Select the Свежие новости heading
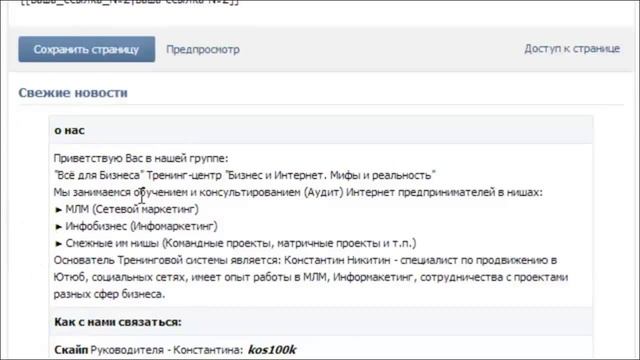Image resolution: width=640 pixels, height=360 pixels. click(73, 93)
